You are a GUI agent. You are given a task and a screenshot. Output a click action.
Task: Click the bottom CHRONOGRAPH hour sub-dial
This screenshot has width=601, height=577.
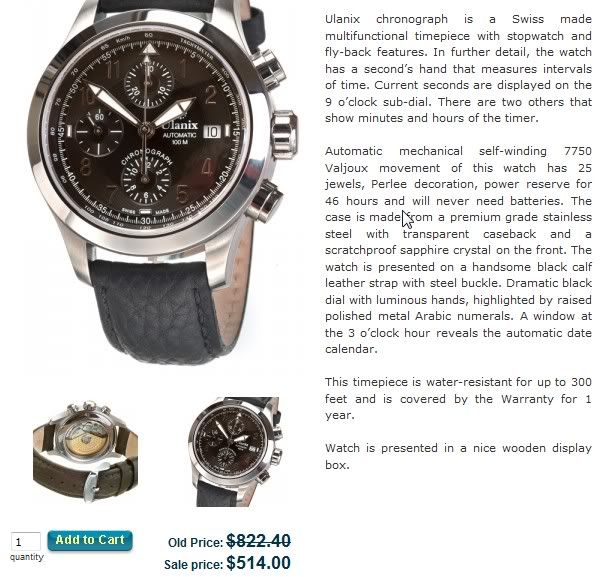point(146,179)
